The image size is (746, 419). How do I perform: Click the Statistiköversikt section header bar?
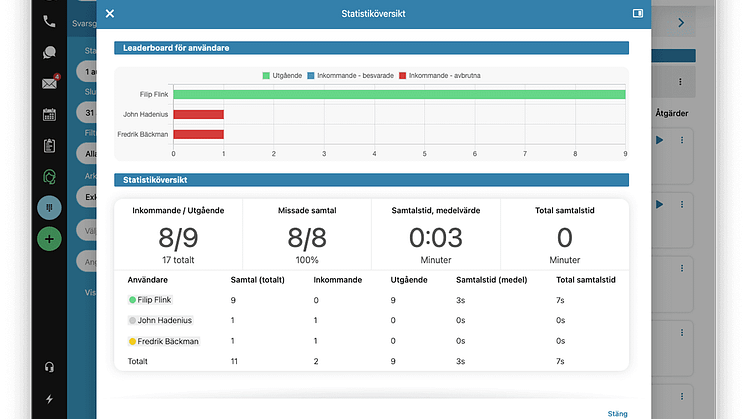(372, 180)
